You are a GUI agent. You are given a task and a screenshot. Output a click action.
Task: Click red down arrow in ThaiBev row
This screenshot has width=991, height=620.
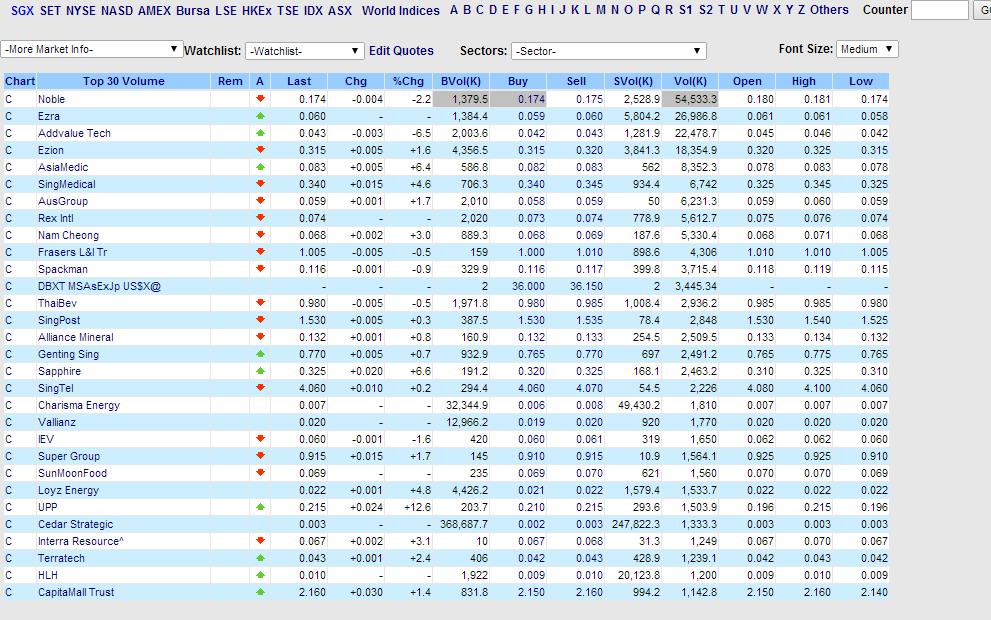[x=260, y=303]
